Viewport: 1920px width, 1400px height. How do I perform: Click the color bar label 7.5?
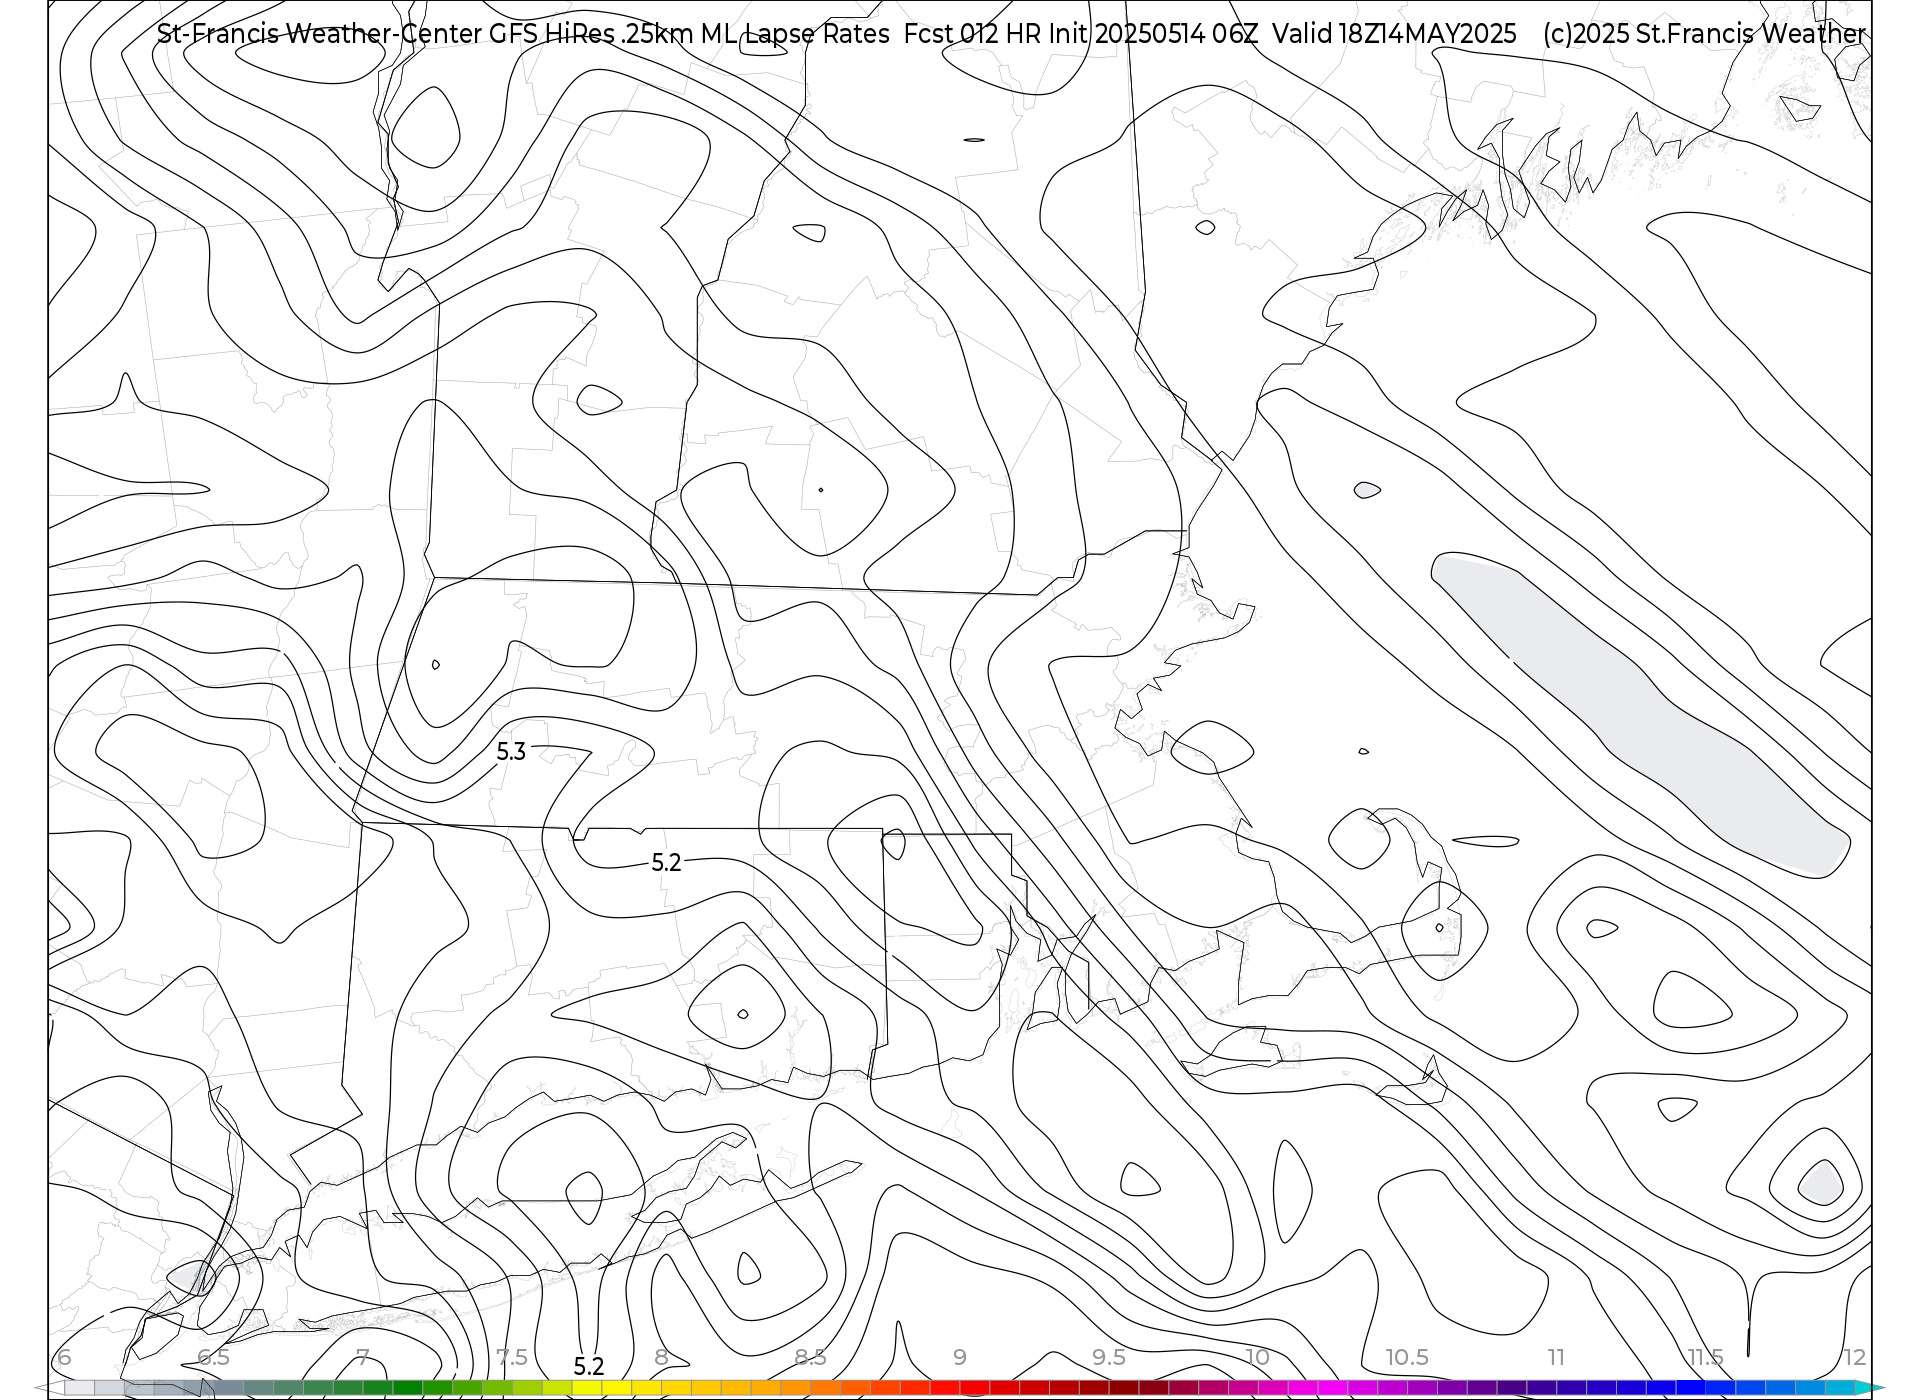point(512,1357)
